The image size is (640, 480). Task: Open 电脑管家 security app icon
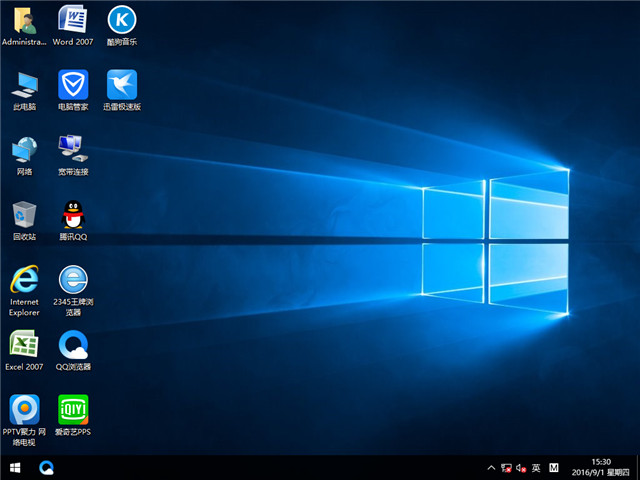coord(72,85)
